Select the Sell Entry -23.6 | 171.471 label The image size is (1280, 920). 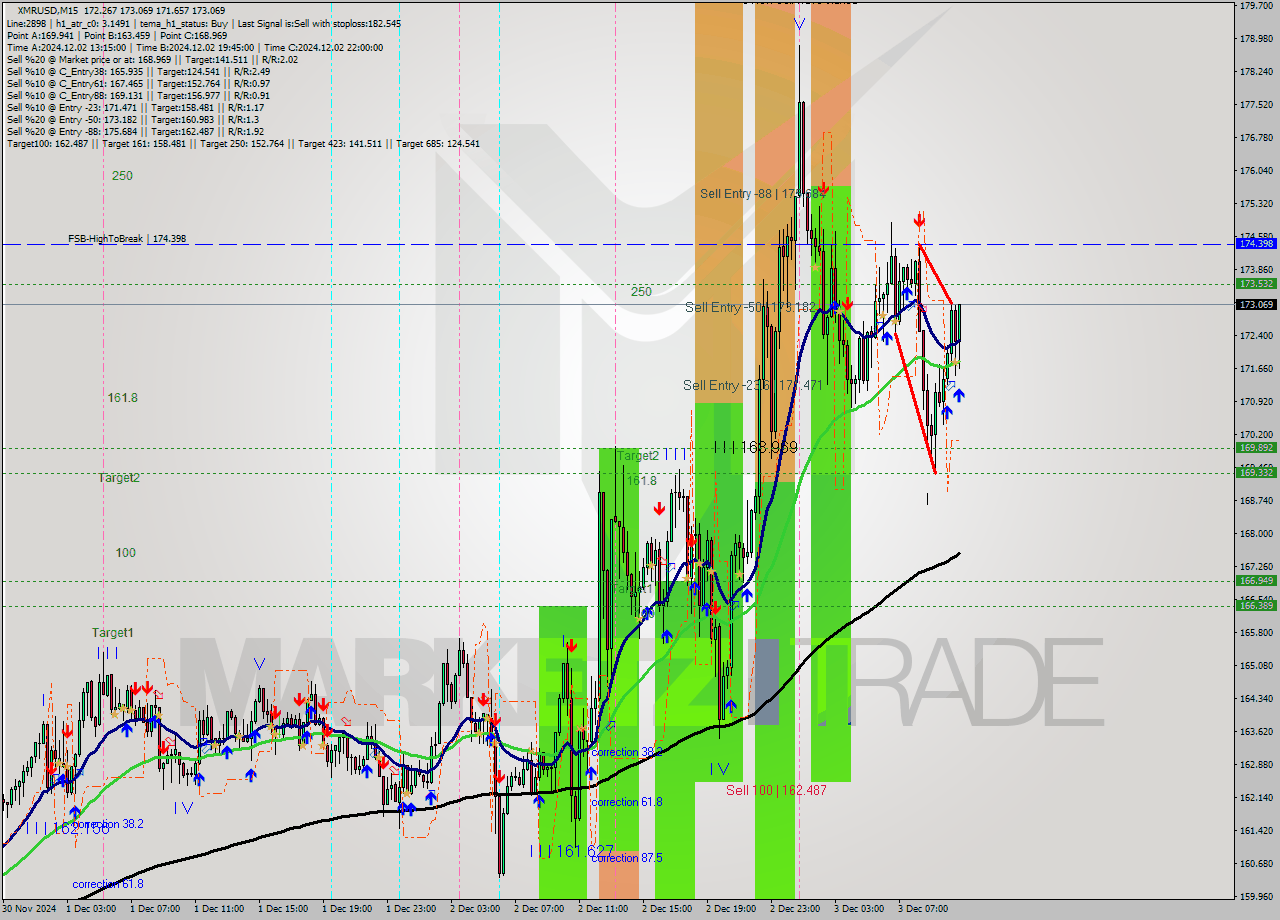coord(753,385)
